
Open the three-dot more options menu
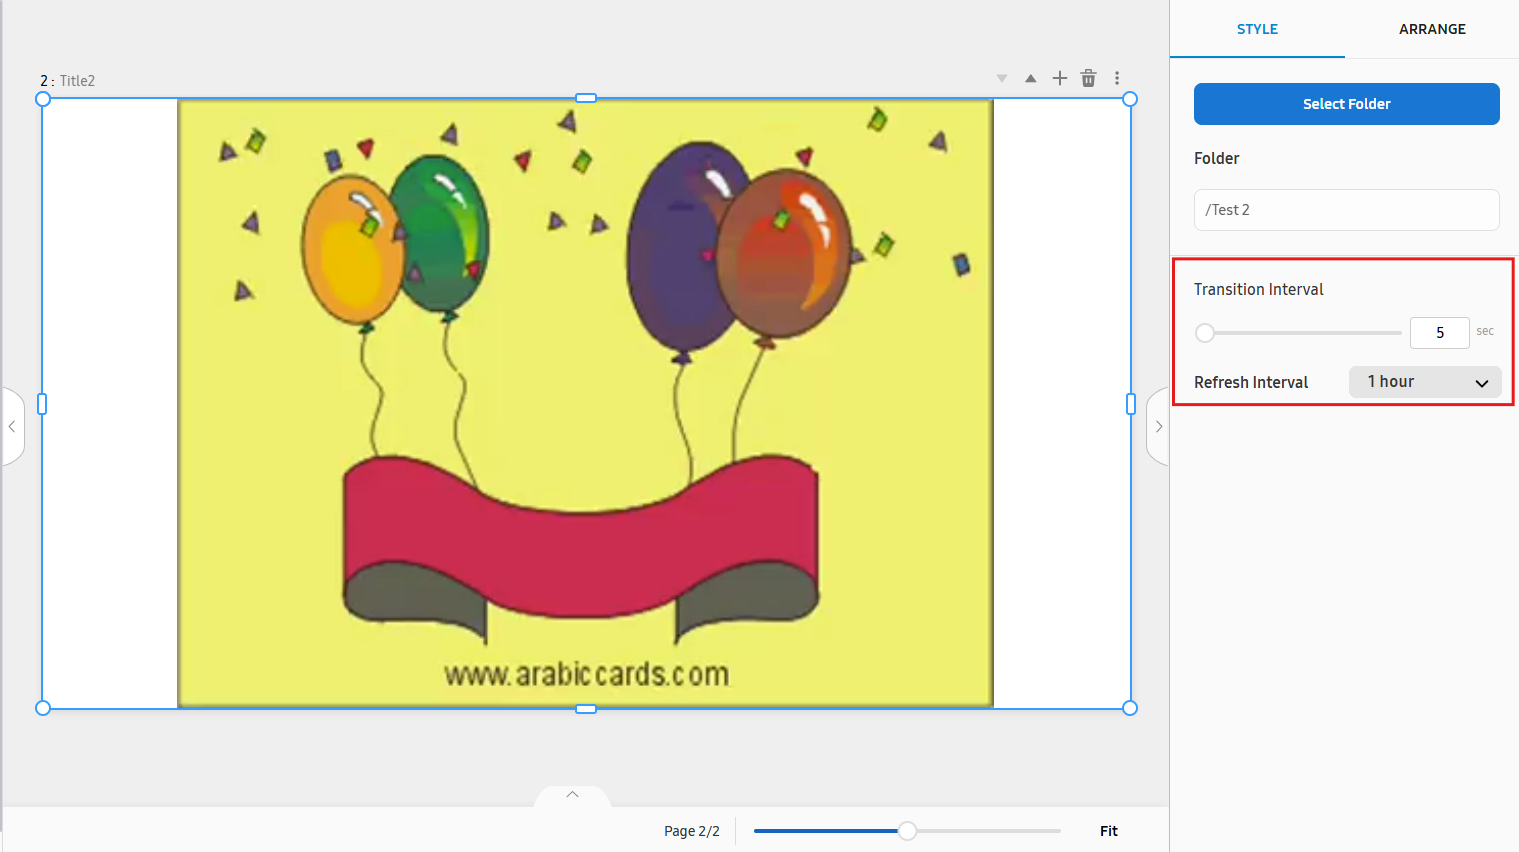point(1117,78)
